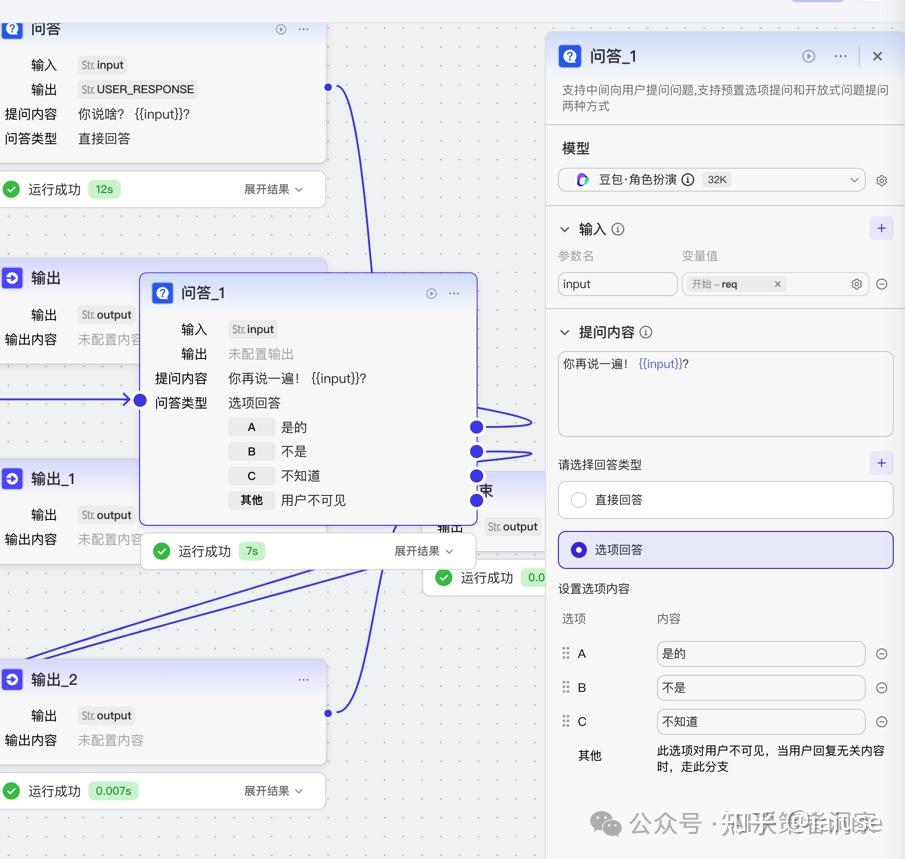This screenshot has height=859, width=905.
Task: Click plus icon to add a new 输入 parameter
Action: point(881,228)
